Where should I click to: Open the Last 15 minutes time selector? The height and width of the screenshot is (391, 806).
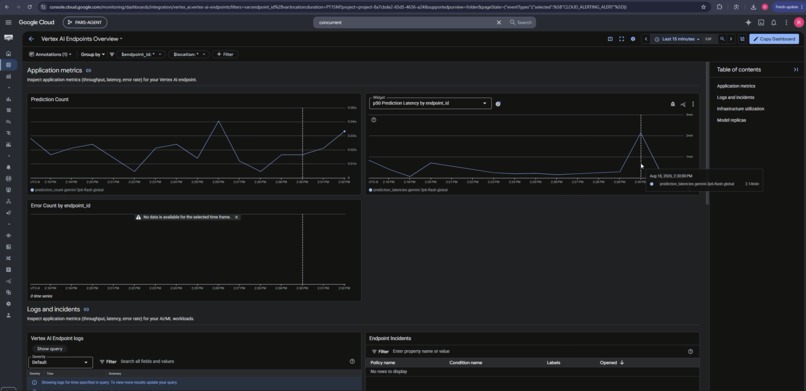[x=677, y=39]
